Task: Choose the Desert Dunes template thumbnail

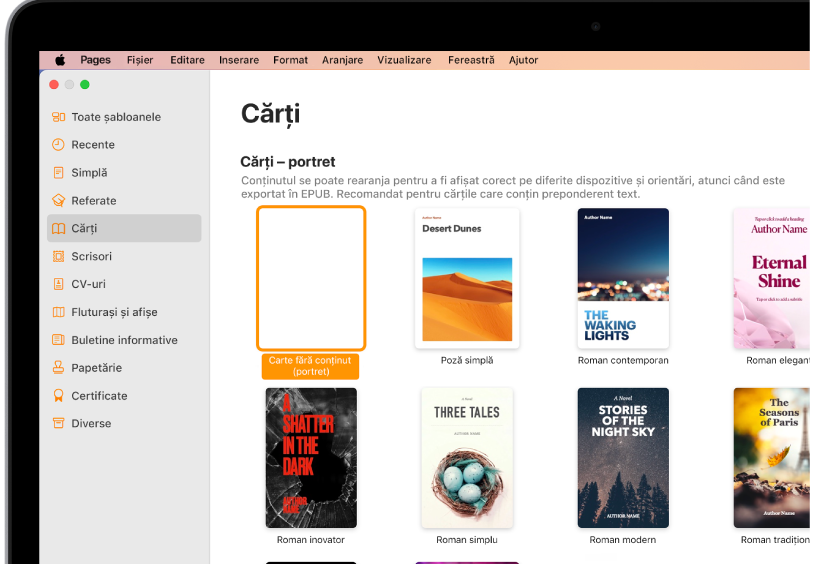Action: [467, 278]
